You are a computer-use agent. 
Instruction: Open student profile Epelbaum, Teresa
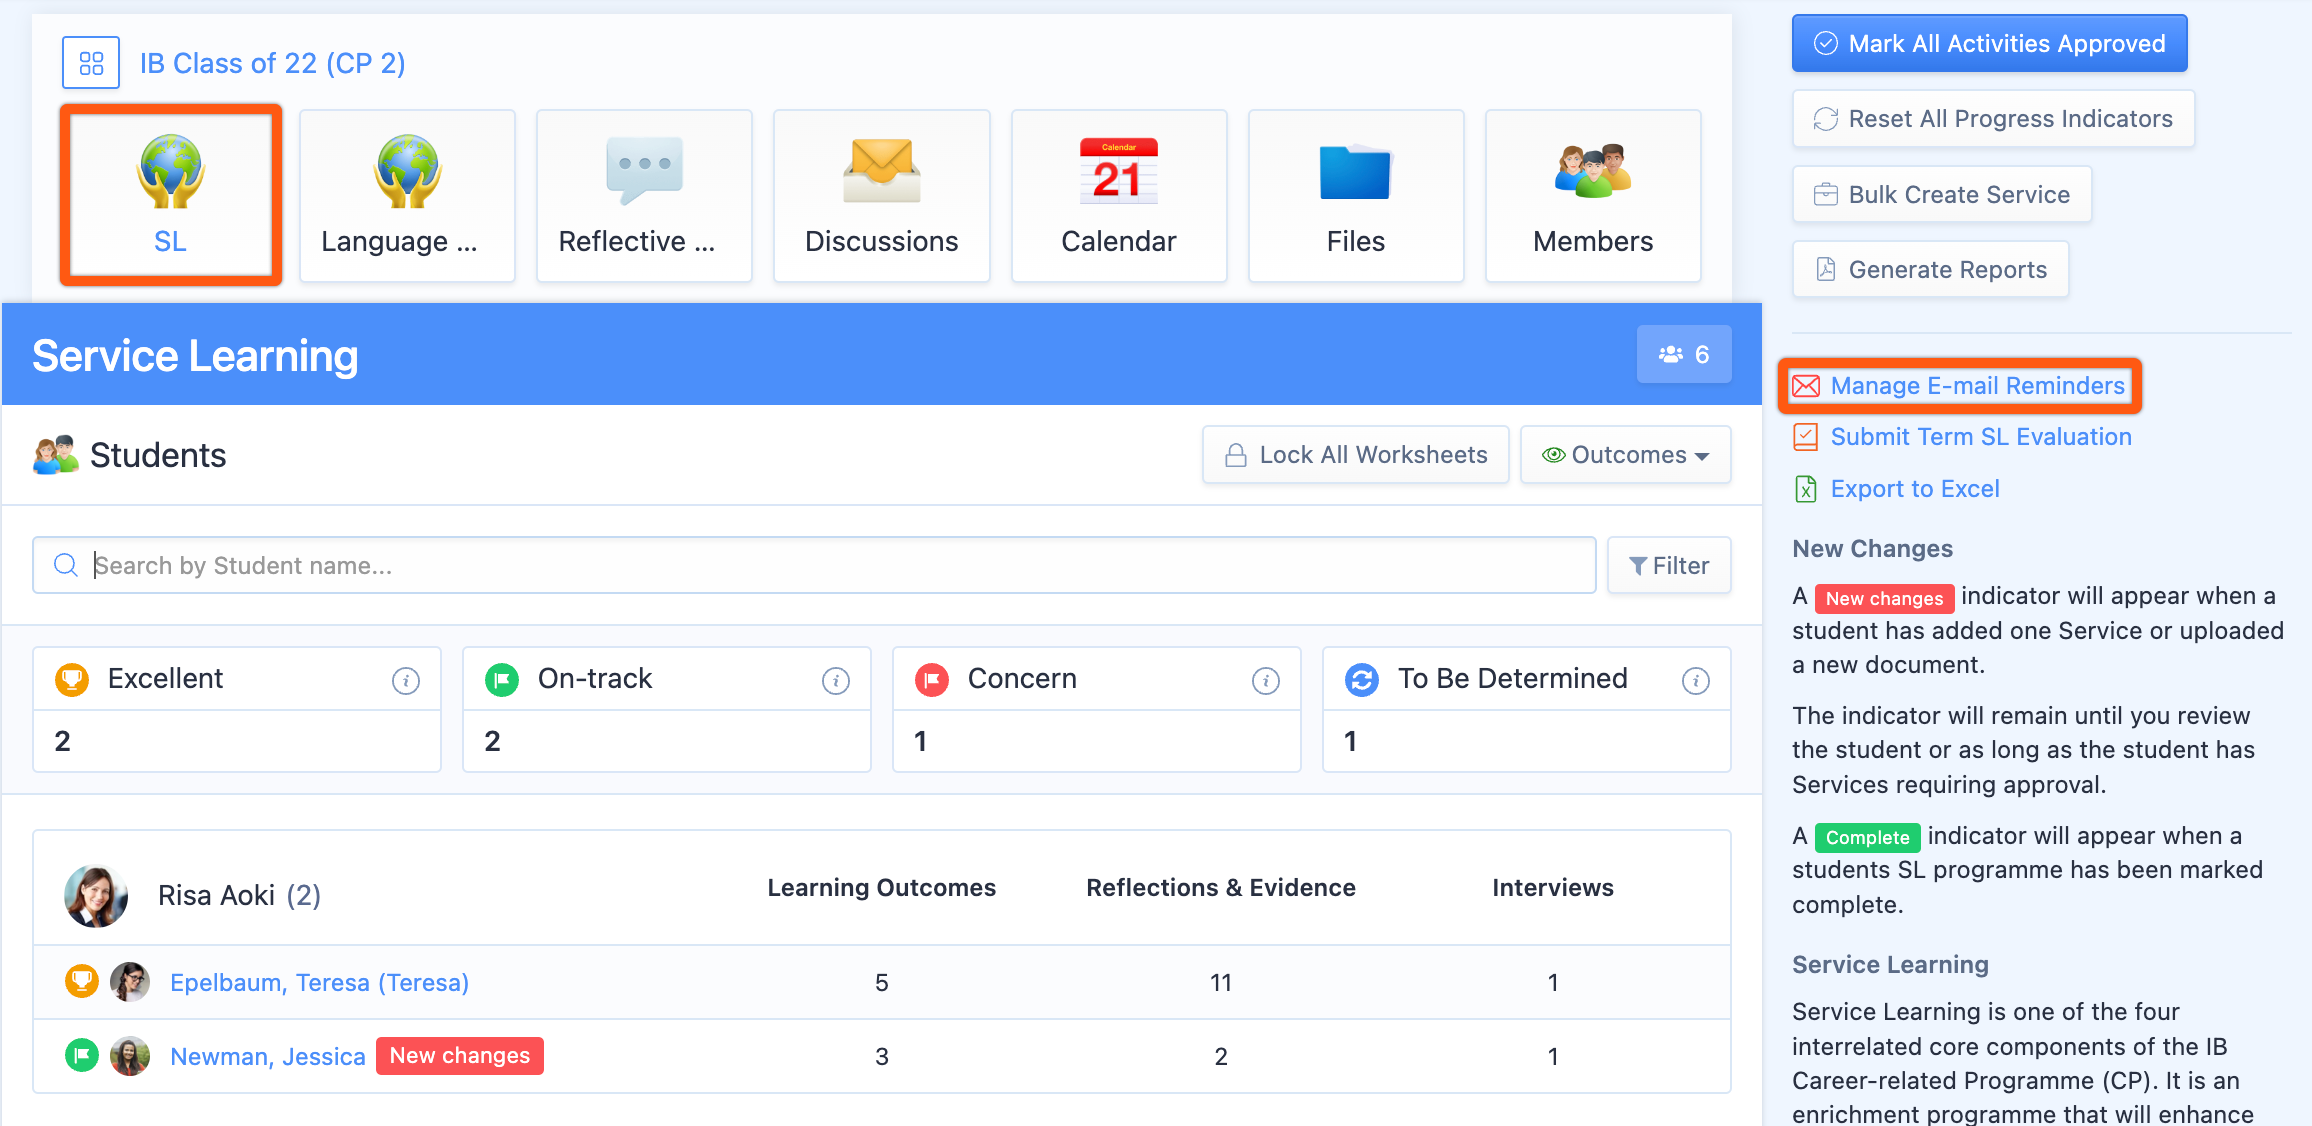(x=319, y=982)
